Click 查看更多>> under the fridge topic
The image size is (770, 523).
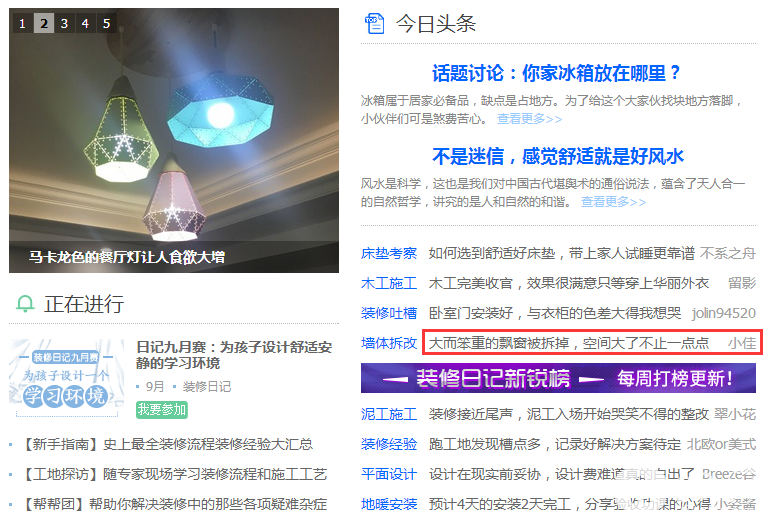click(529, 118)
